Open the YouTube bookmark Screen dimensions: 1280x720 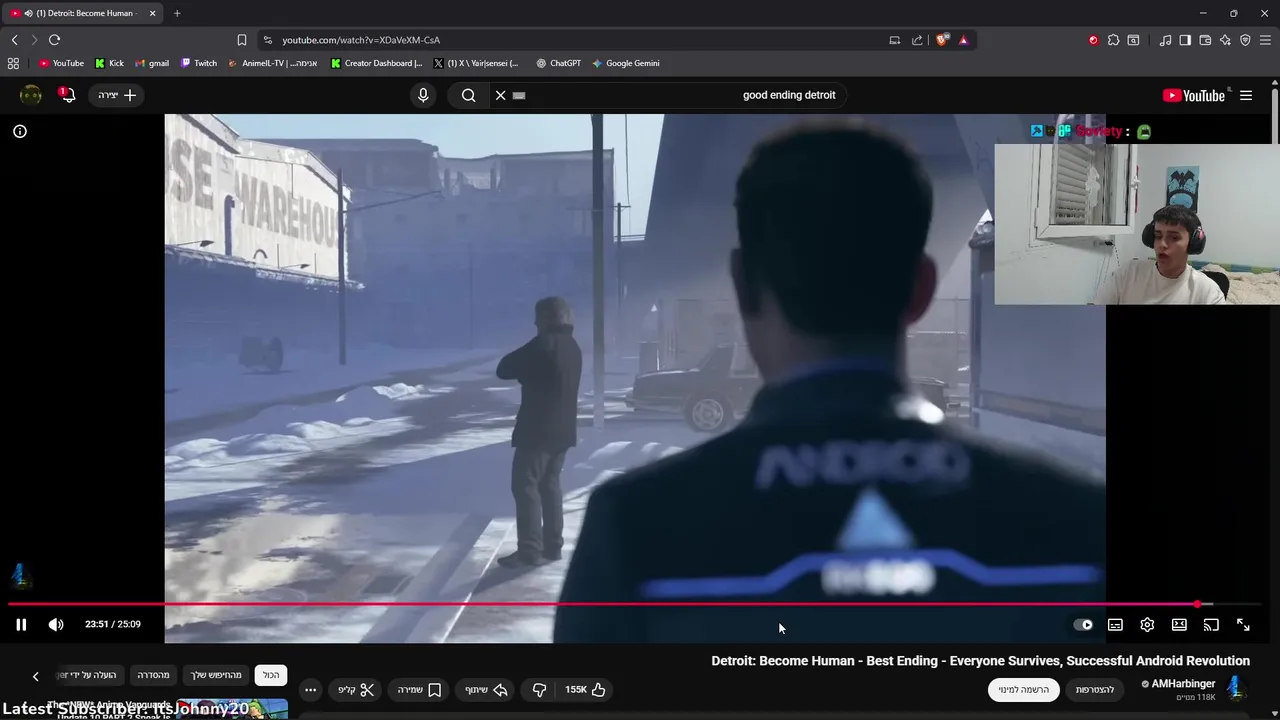coord(61,63)
